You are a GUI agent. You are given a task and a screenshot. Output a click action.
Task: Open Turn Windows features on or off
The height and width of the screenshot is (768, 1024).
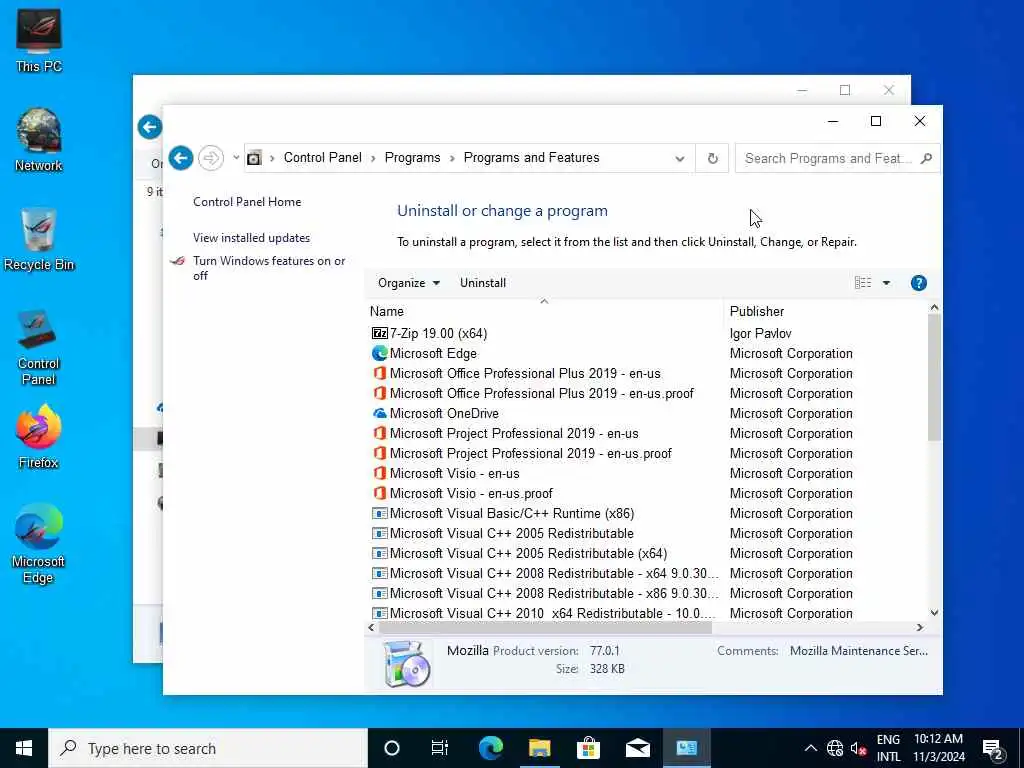click(x=269, y=268)
